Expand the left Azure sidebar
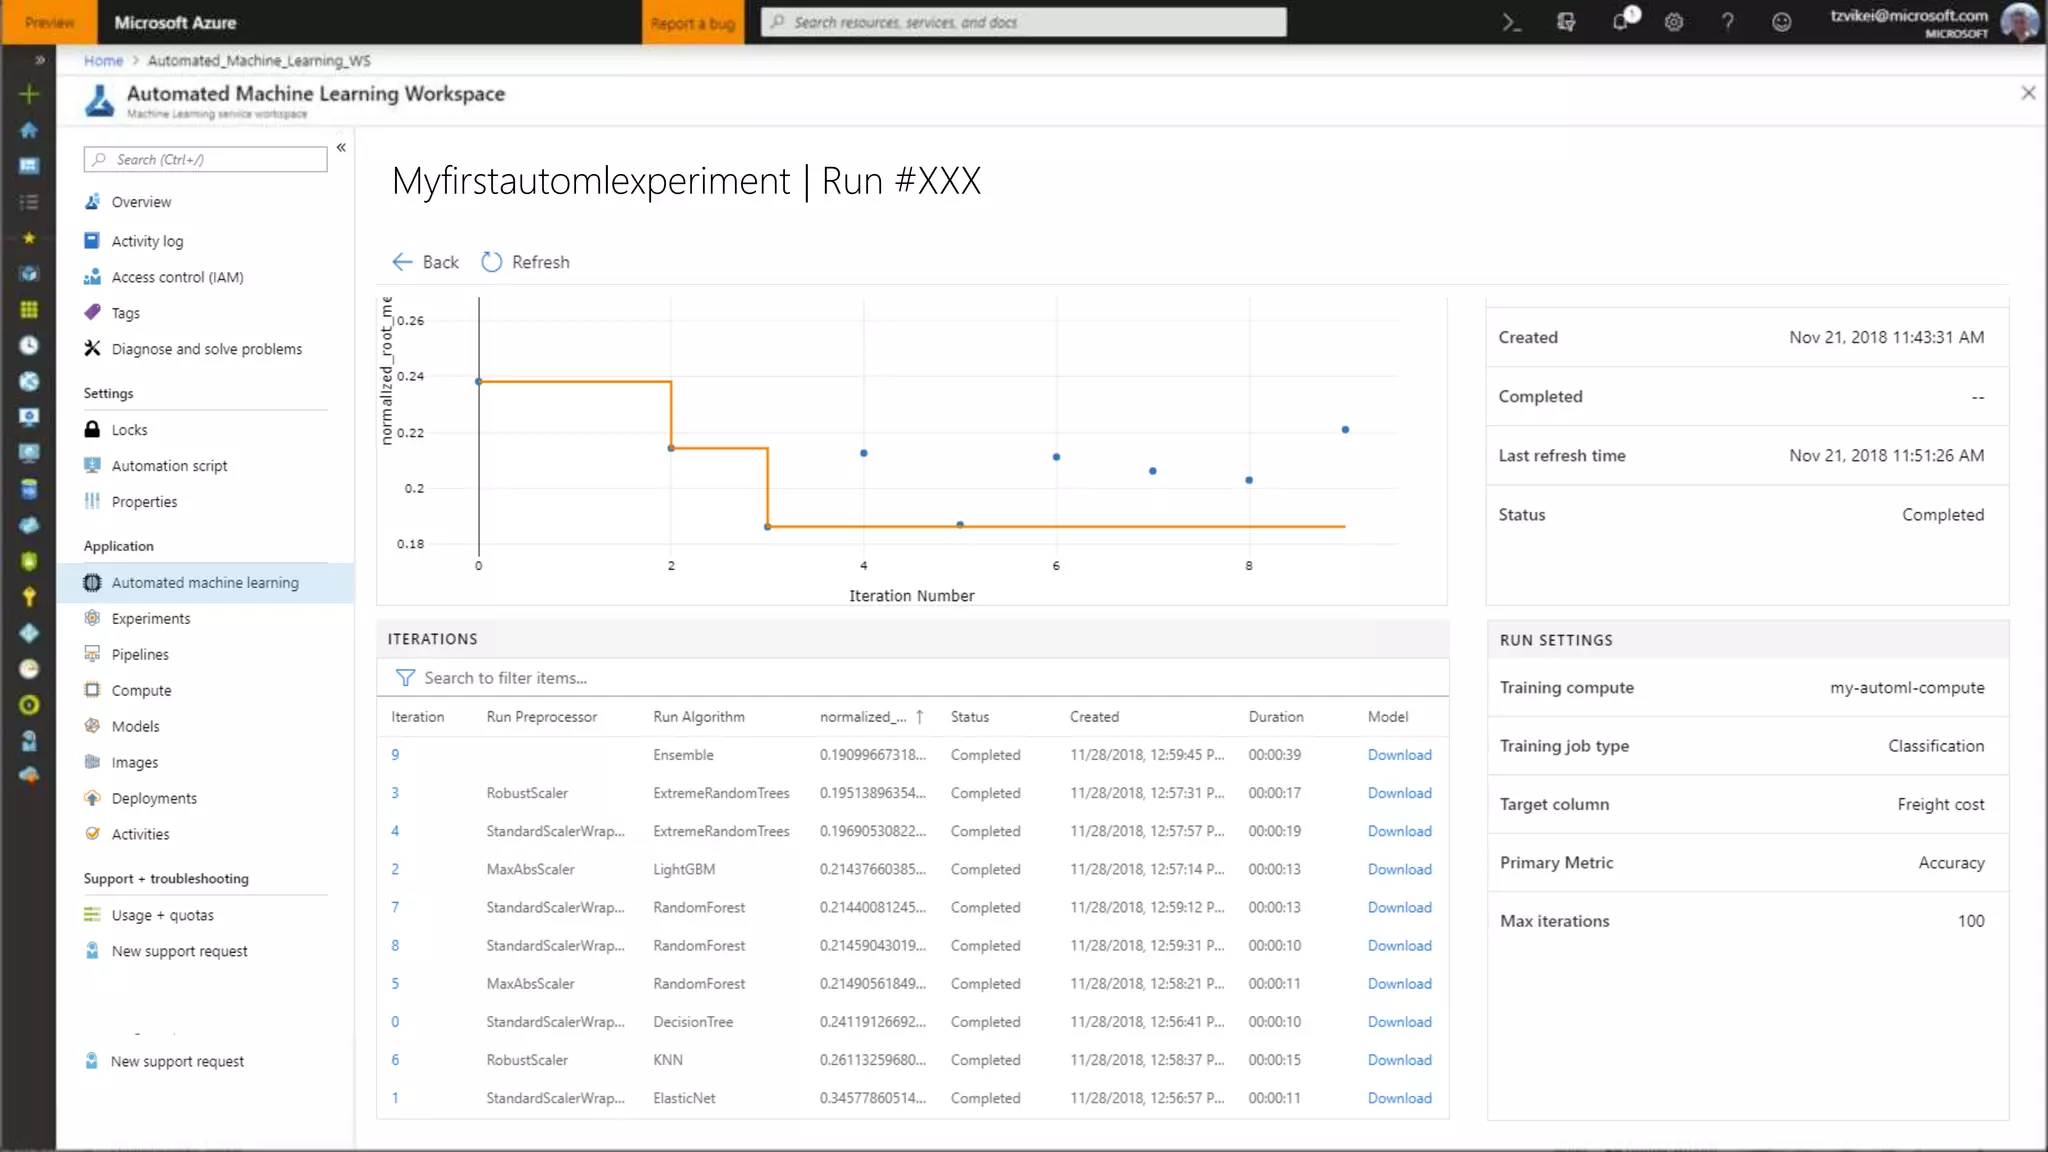 click(x=39, y=60)
